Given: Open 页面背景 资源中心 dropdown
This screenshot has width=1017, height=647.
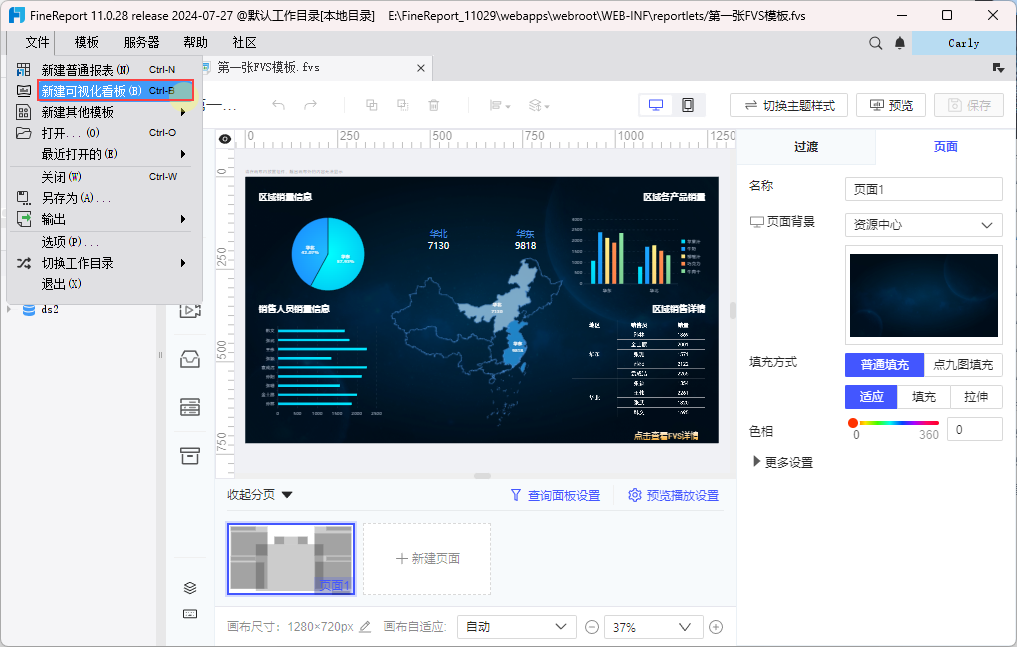Looking at the screenshot, I should click(x=924, y=225).
